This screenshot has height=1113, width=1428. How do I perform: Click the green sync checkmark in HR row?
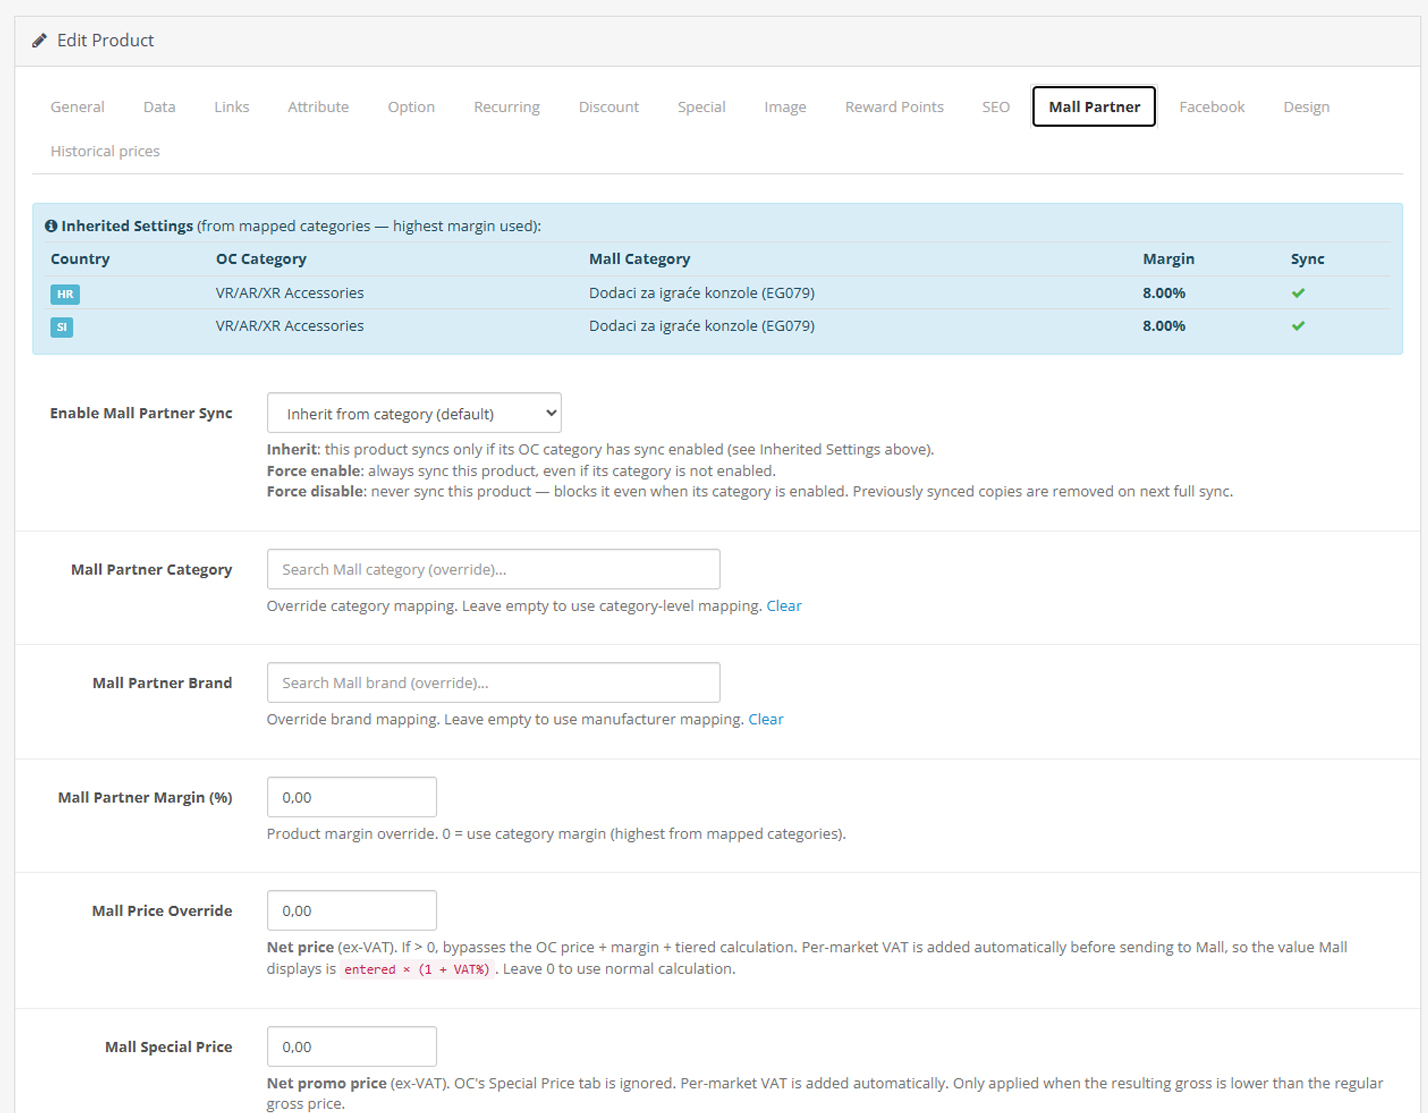click(x=1298, y=293)
